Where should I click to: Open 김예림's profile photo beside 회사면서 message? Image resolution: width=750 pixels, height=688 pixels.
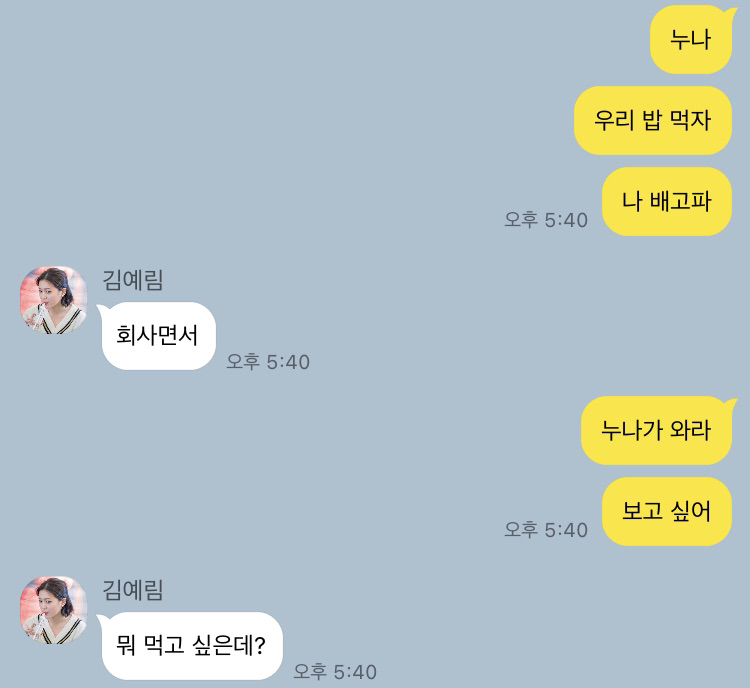pos(54,300)
